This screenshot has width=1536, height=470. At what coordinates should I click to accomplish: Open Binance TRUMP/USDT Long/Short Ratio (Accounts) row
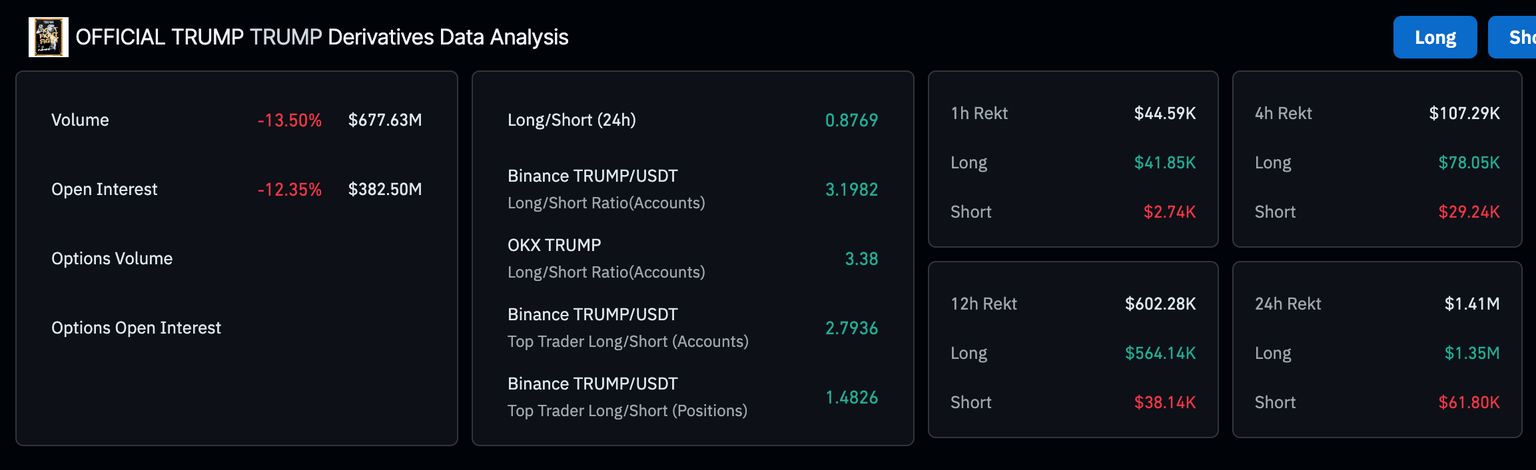click(x=606, y=189)
